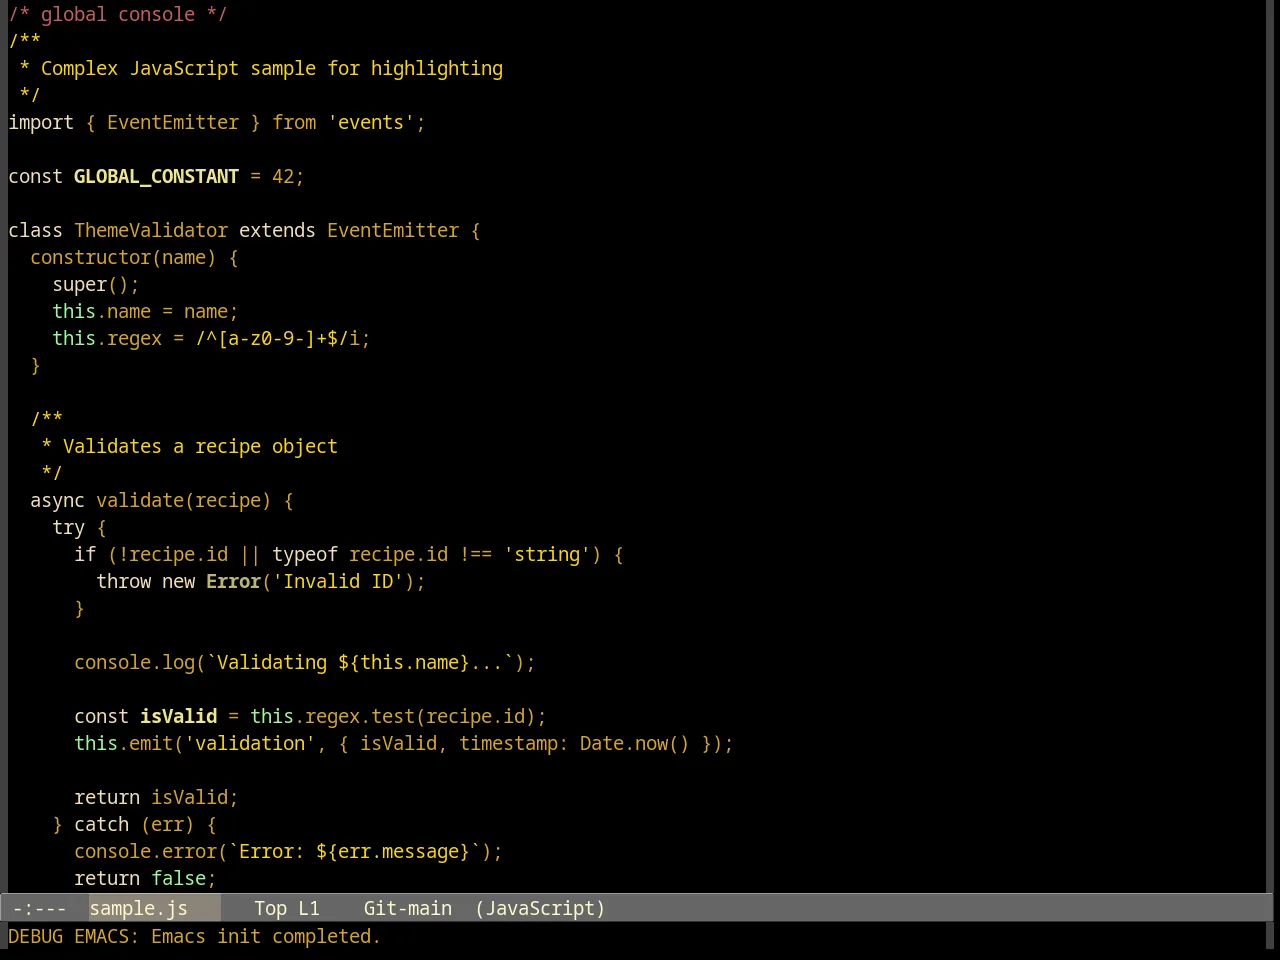Click the 'return false;' statement

[145, 878]
